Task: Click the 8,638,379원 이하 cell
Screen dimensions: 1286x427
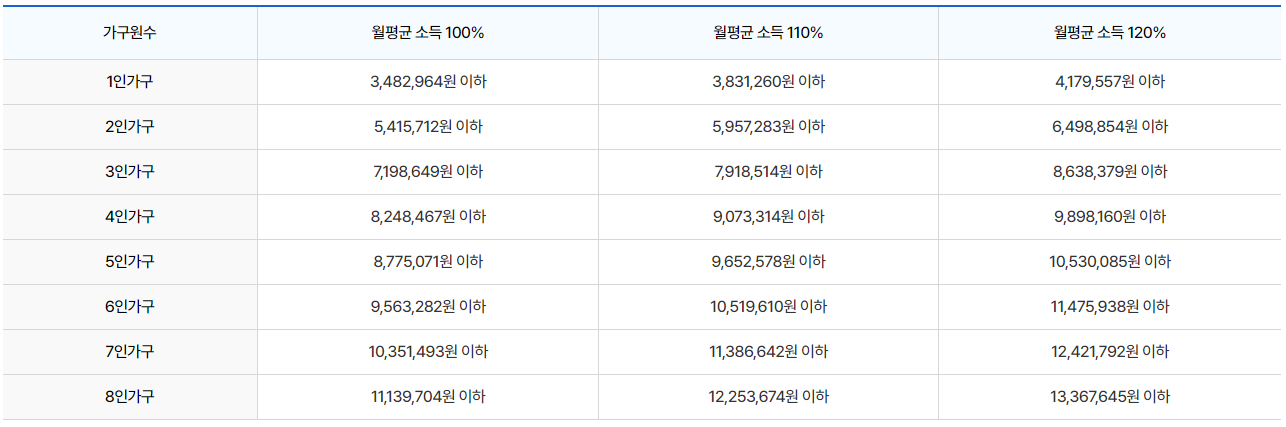Action: (x=1110, y=172)
